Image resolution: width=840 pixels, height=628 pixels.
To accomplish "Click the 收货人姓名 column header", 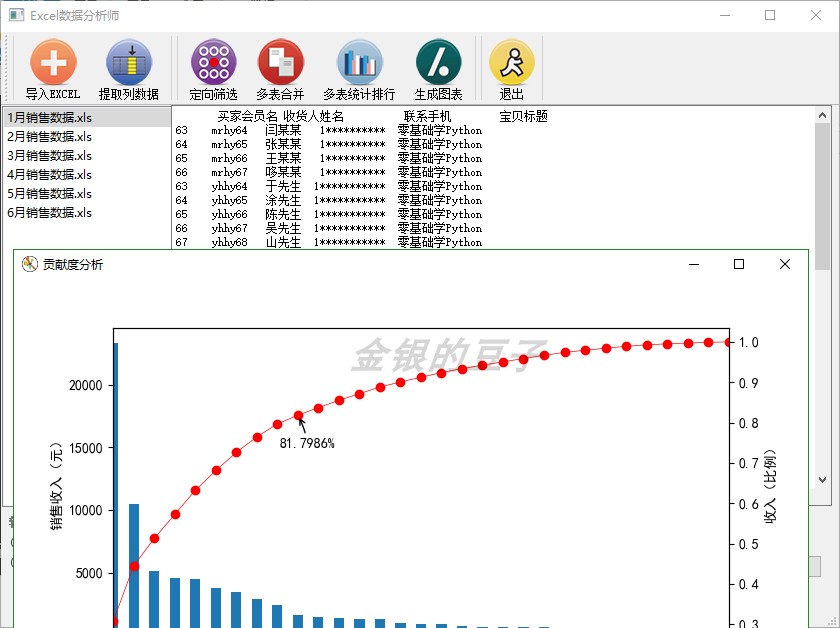I will coord(313,116).
